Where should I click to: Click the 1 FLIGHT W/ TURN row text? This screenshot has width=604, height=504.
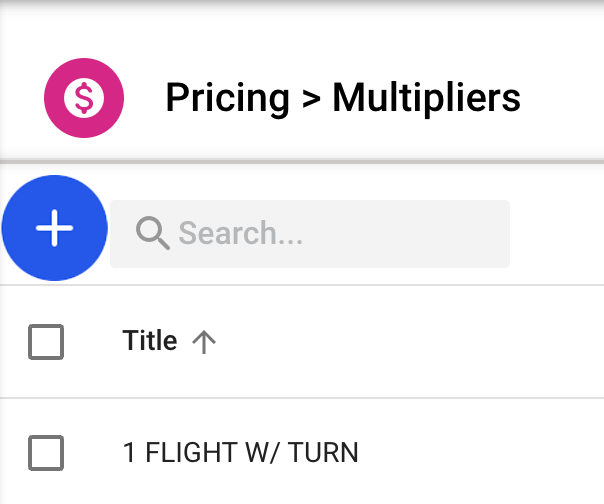tap(240, 453)
